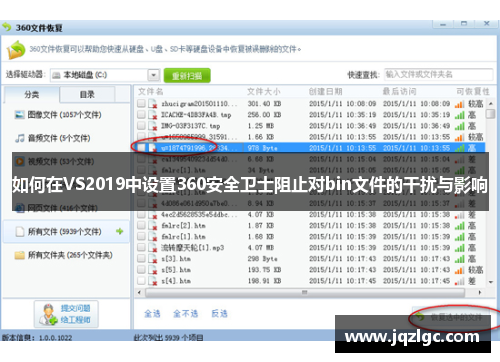Click vertical scrollbar up arrow
This screenshot has width=500, height=362.
(491, 104)
